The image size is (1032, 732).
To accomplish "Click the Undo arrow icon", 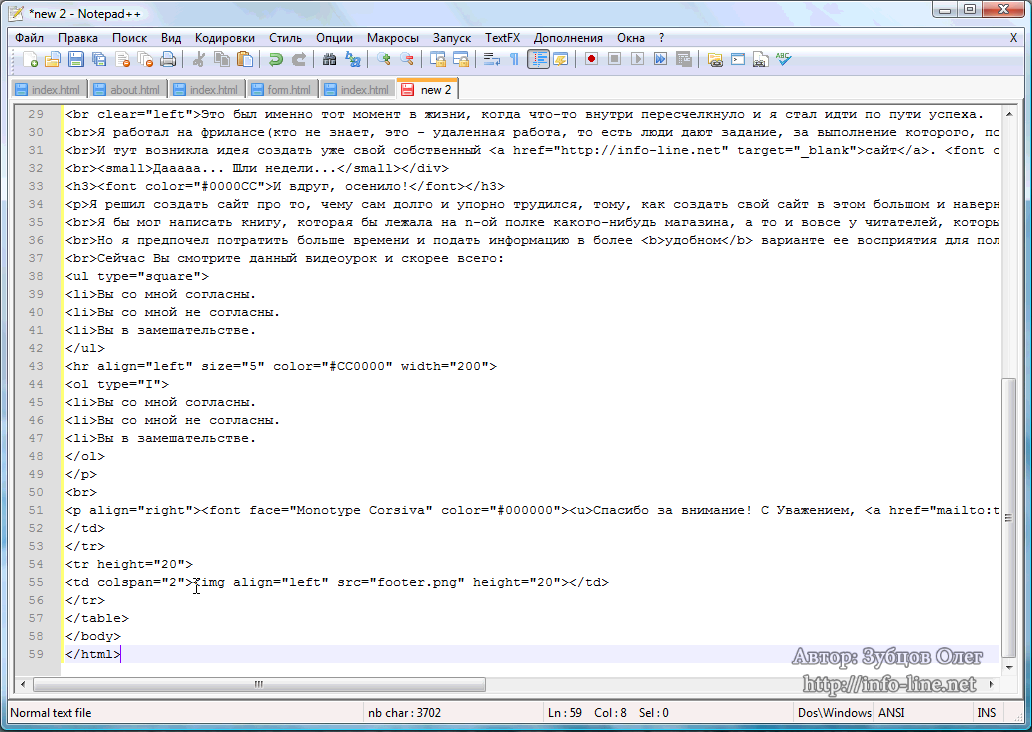I will (275, 60).
